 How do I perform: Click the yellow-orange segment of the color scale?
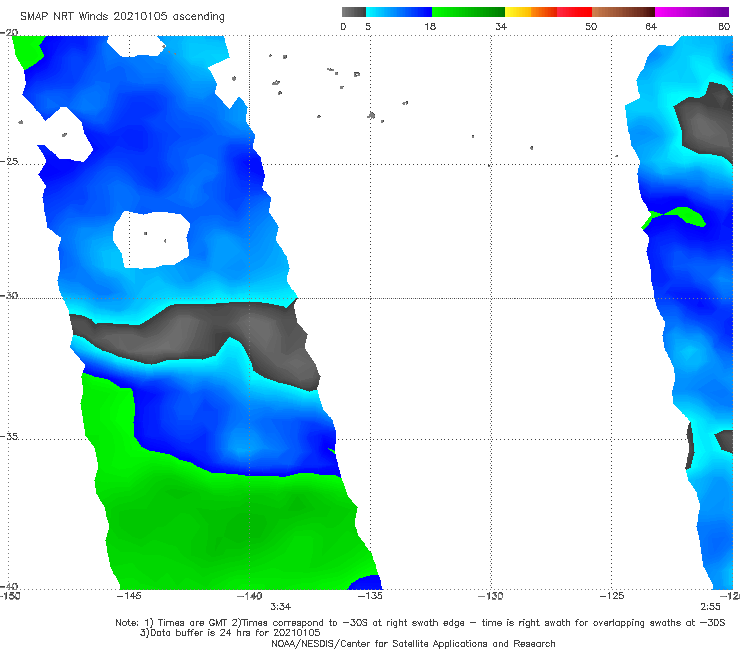pos(531,12)
